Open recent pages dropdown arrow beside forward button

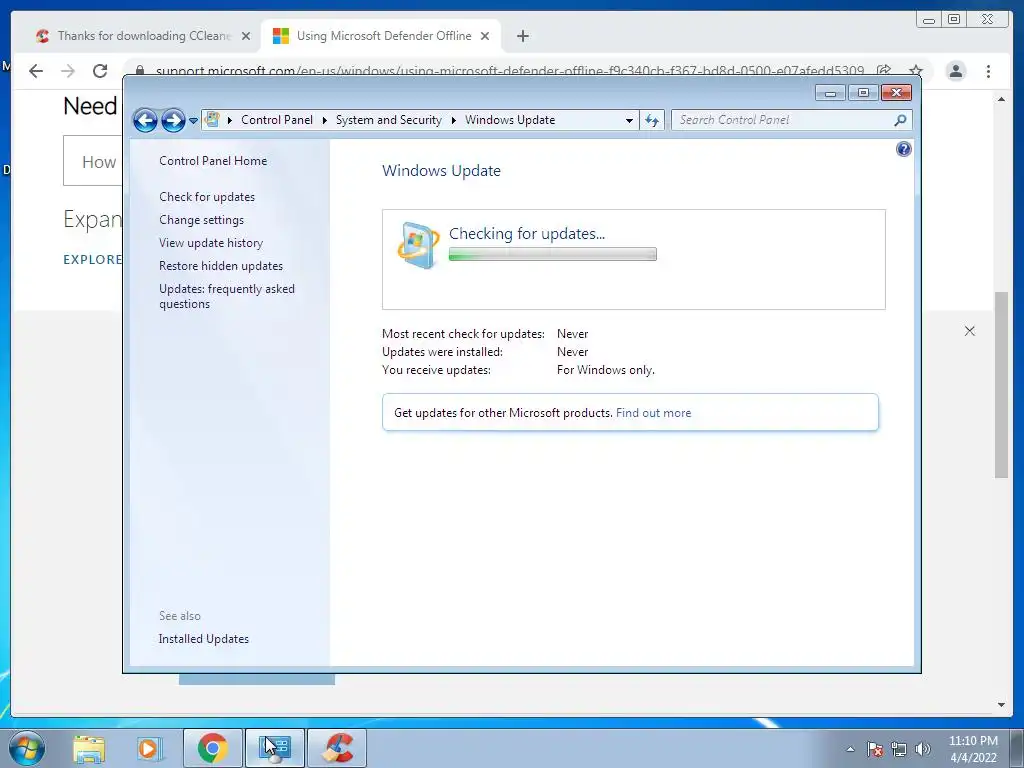click(193, 121)
